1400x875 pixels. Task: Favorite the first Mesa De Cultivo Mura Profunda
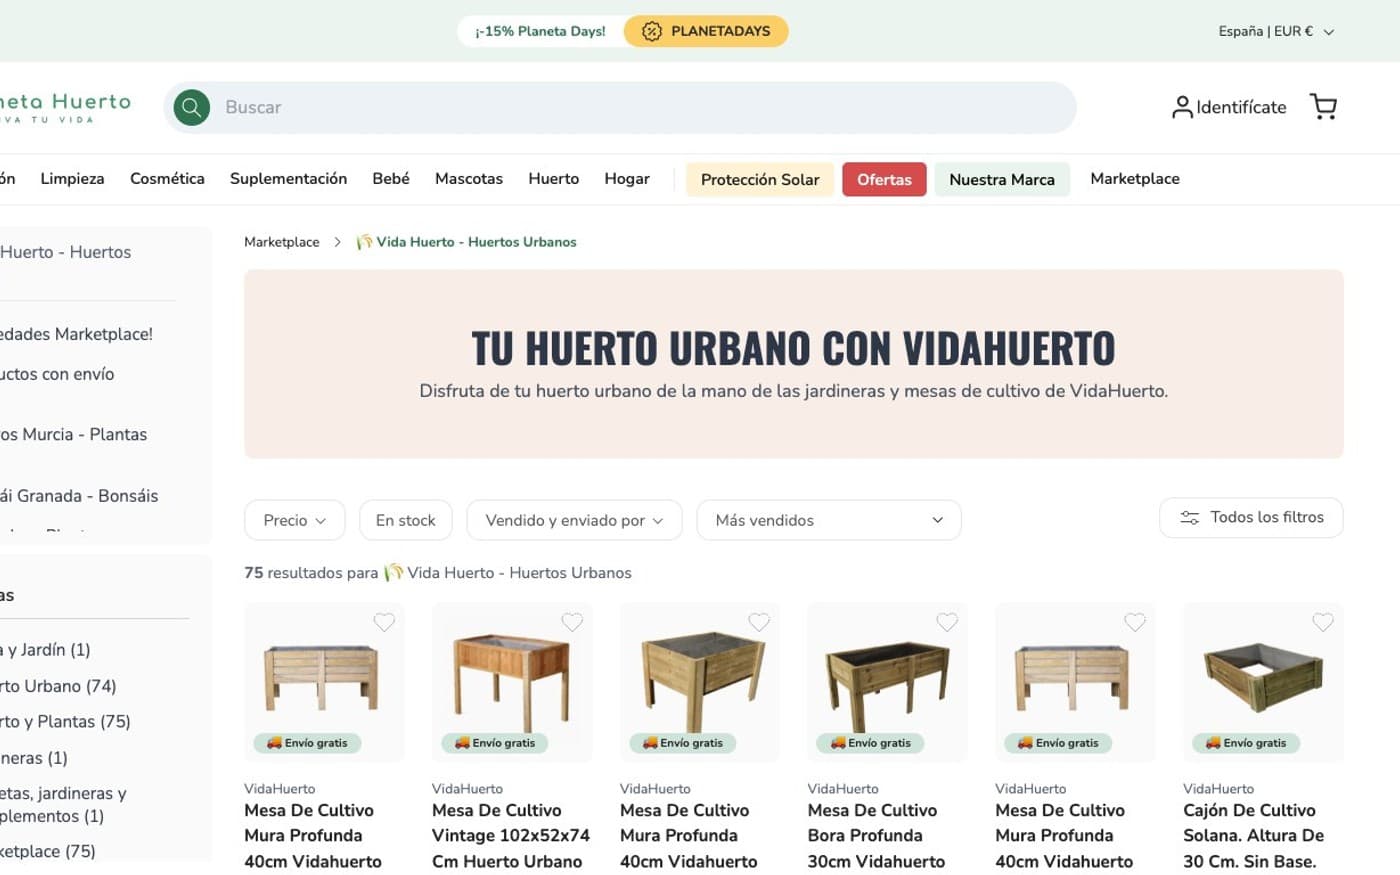(x=384, y=622)
